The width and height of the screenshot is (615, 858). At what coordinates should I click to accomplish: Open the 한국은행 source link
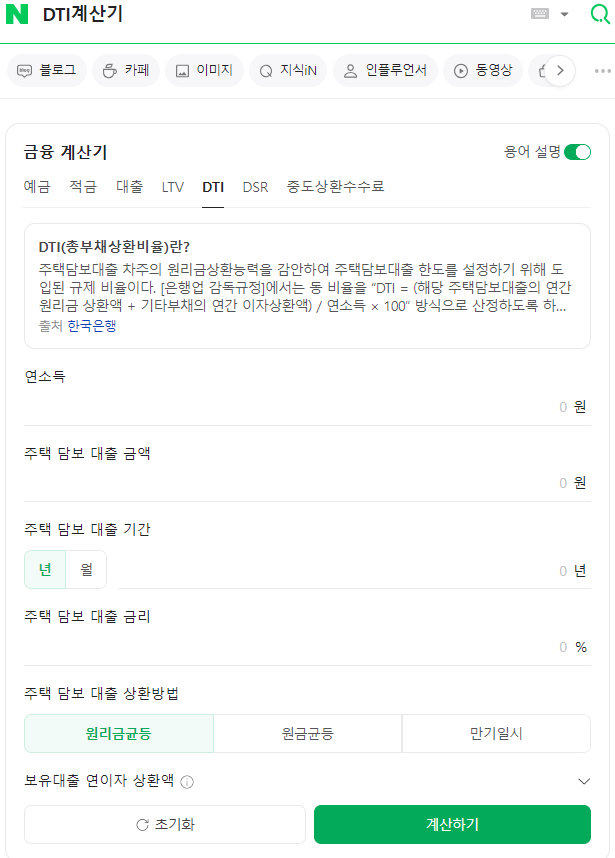tap(91, 326)
